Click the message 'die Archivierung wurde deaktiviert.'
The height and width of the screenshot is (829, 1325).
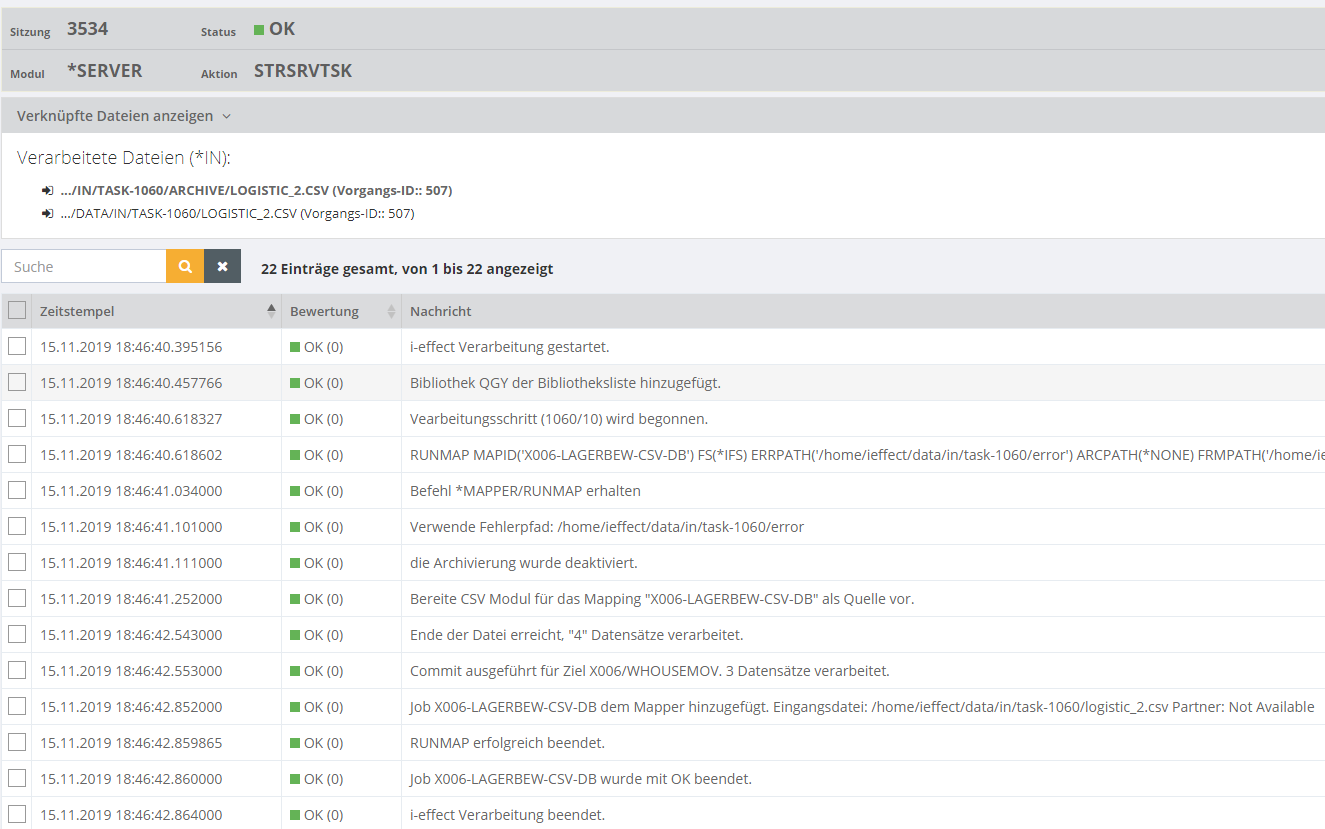point(524,563)
